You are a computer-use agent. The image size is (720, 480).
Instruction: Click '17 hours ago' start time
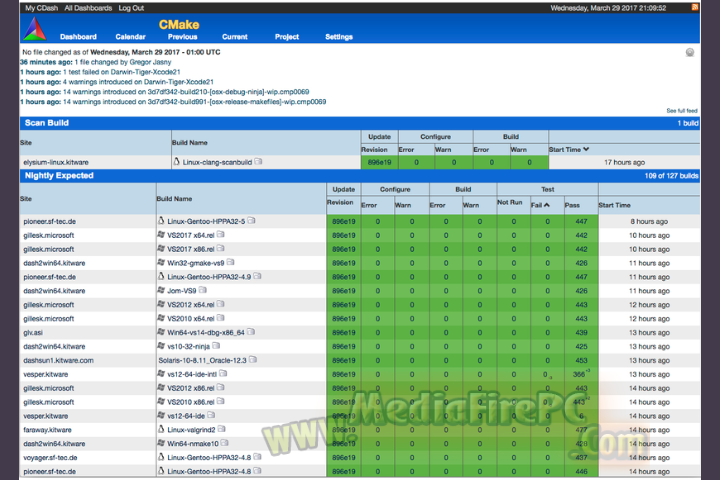click(624, 162)
